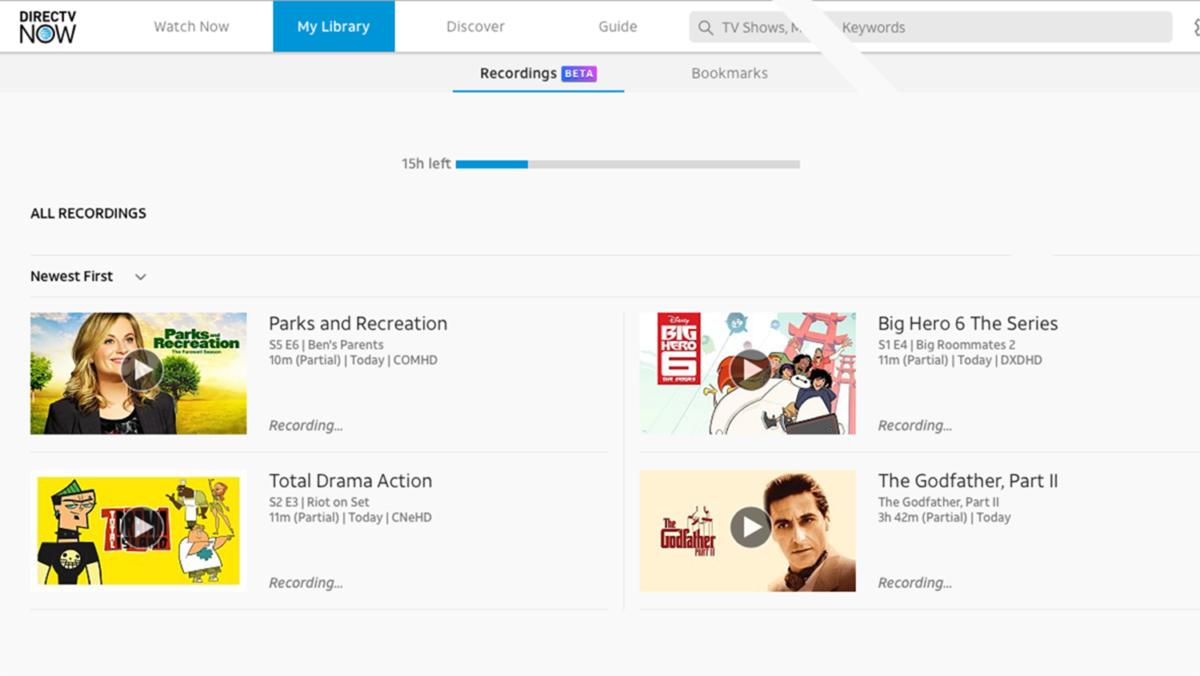The image size is (1200, 676).
Task: Expand the Newest First sort dropdown
Action: tap(89, 276)
